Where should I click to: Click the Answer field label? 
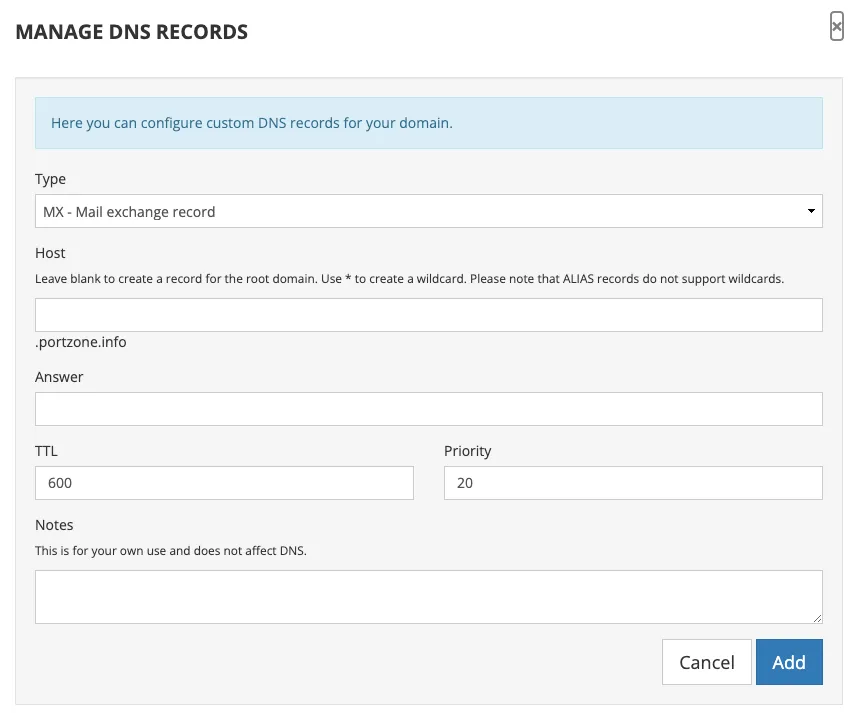pyautogui.click(x=59, y=377)
